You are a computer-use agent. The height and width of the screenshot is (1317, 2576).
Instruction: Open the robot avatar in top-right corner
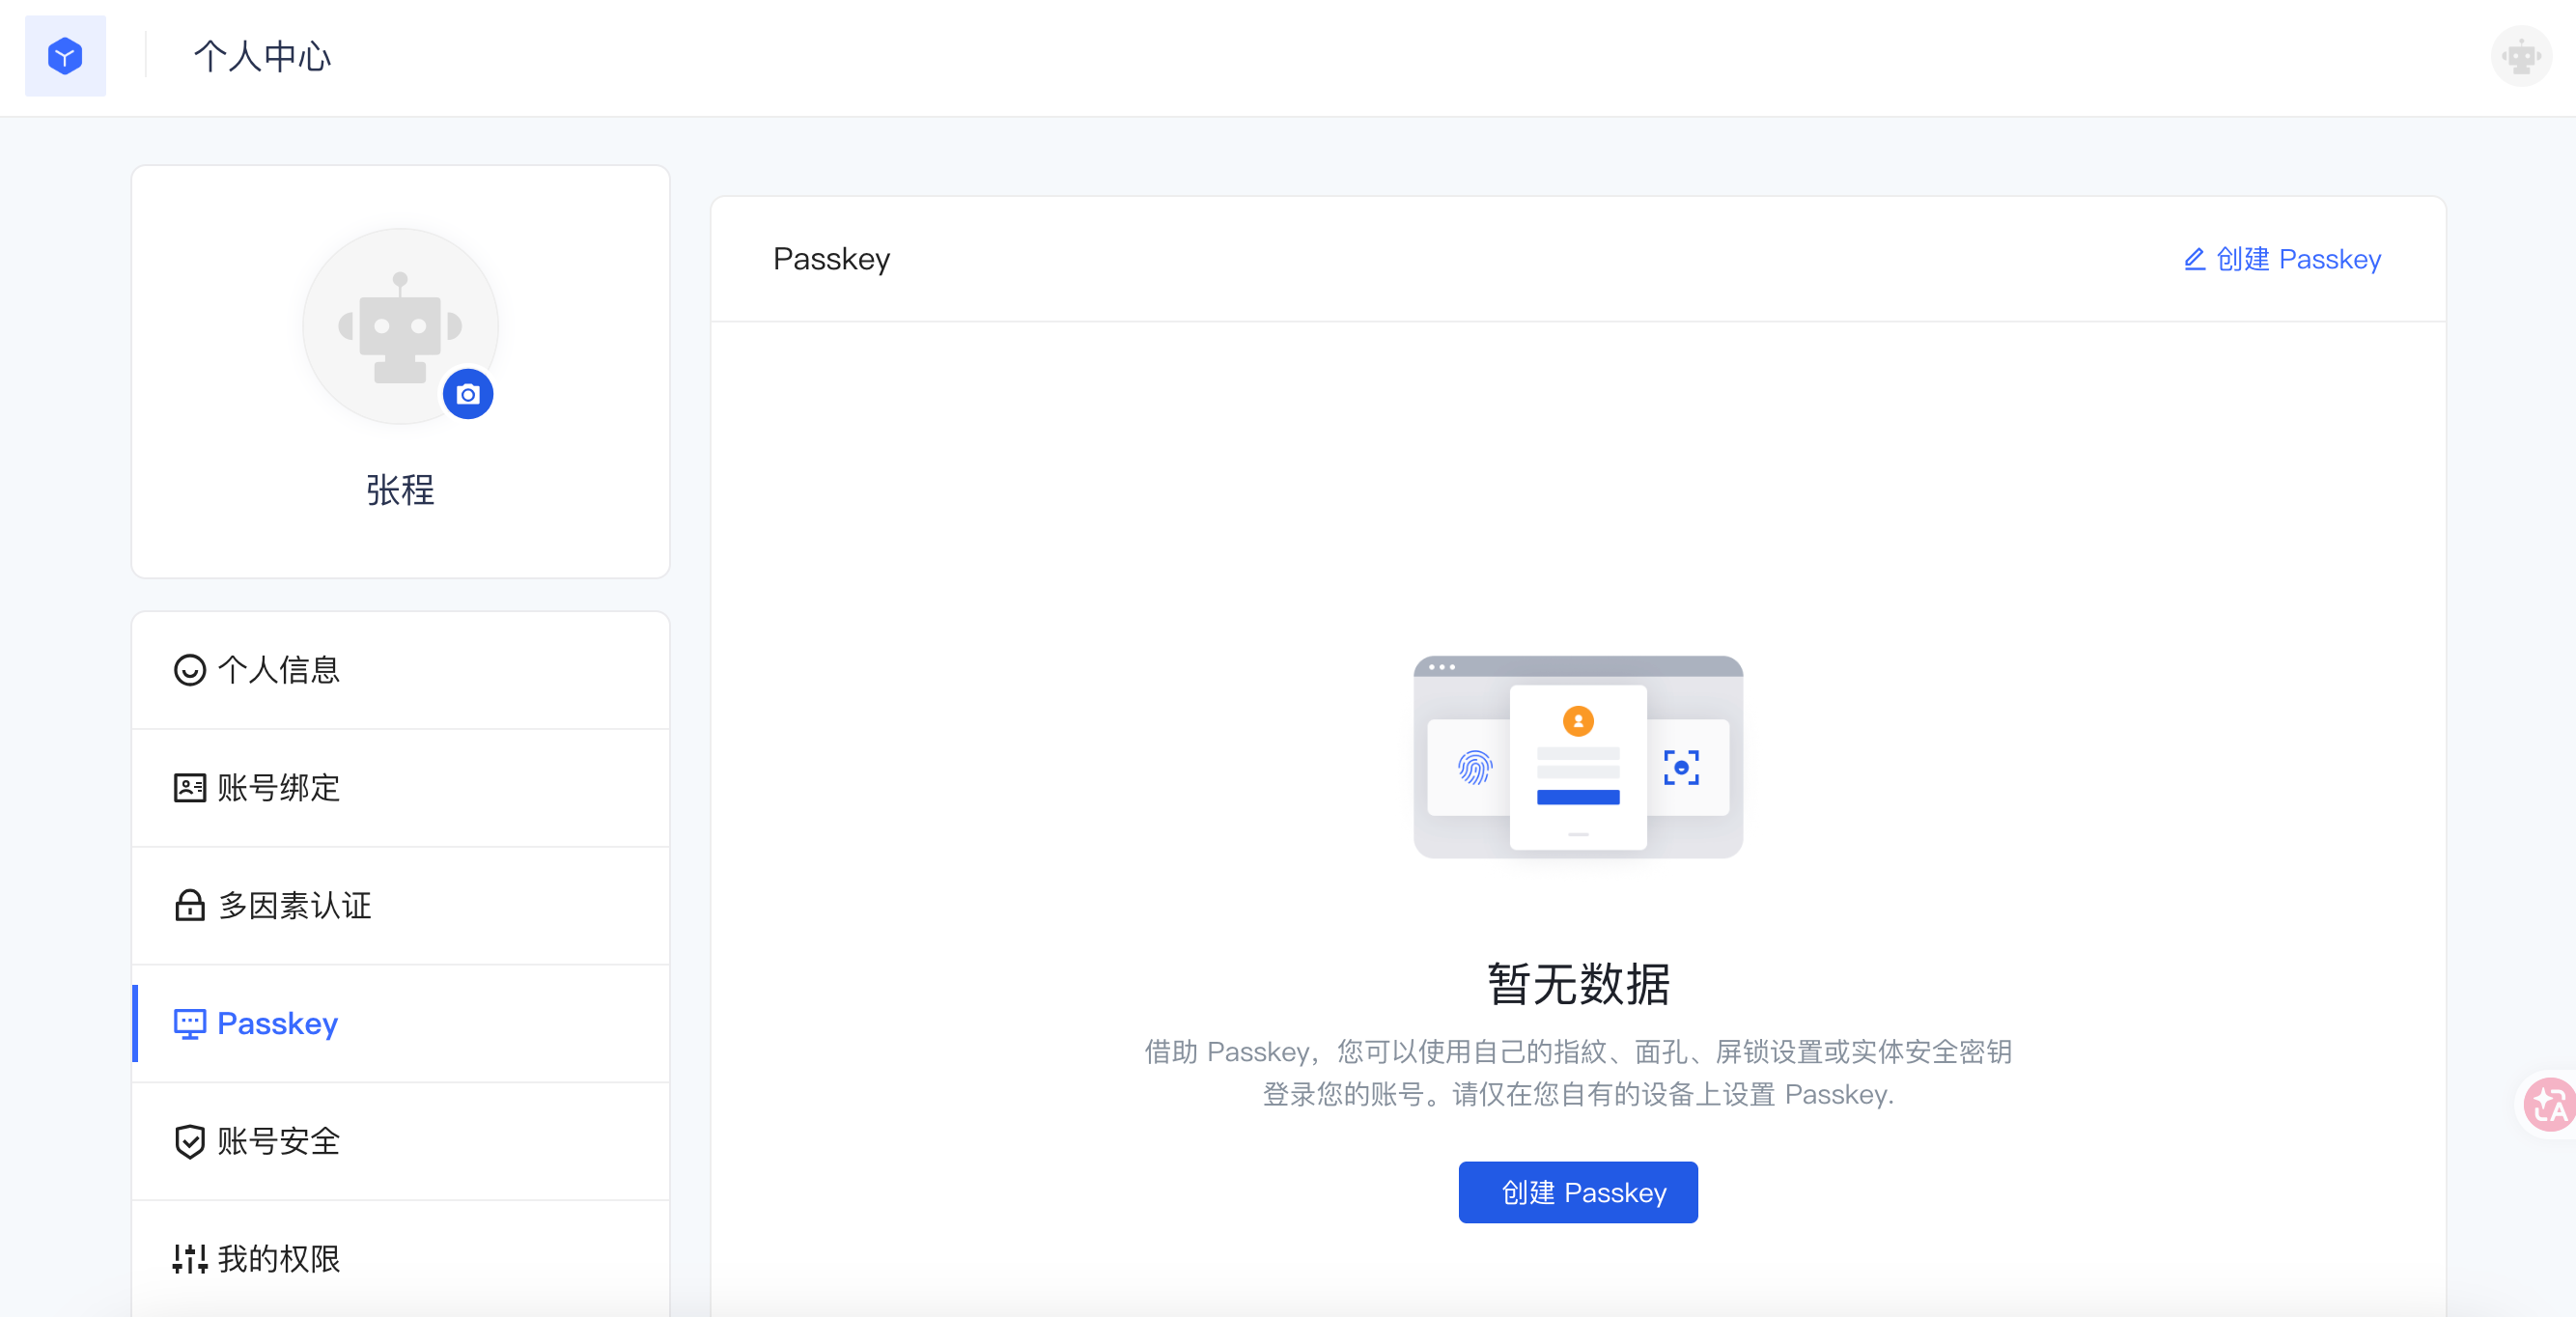coord(2520,56)
